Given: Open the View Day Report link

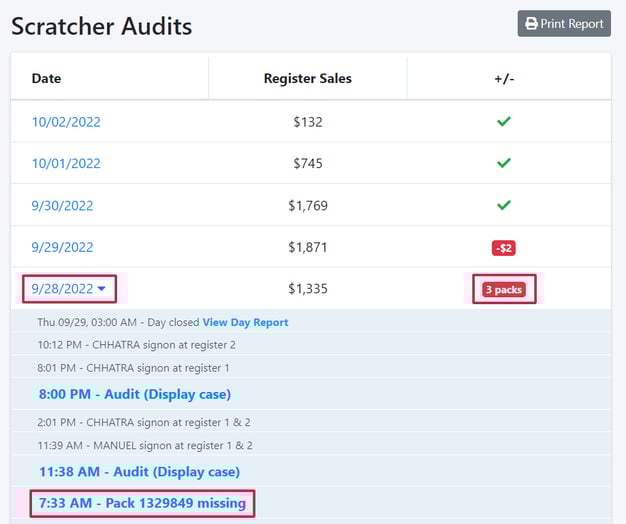Looking at the screenshot, I should pyautogui.click(x=245, y=323).
